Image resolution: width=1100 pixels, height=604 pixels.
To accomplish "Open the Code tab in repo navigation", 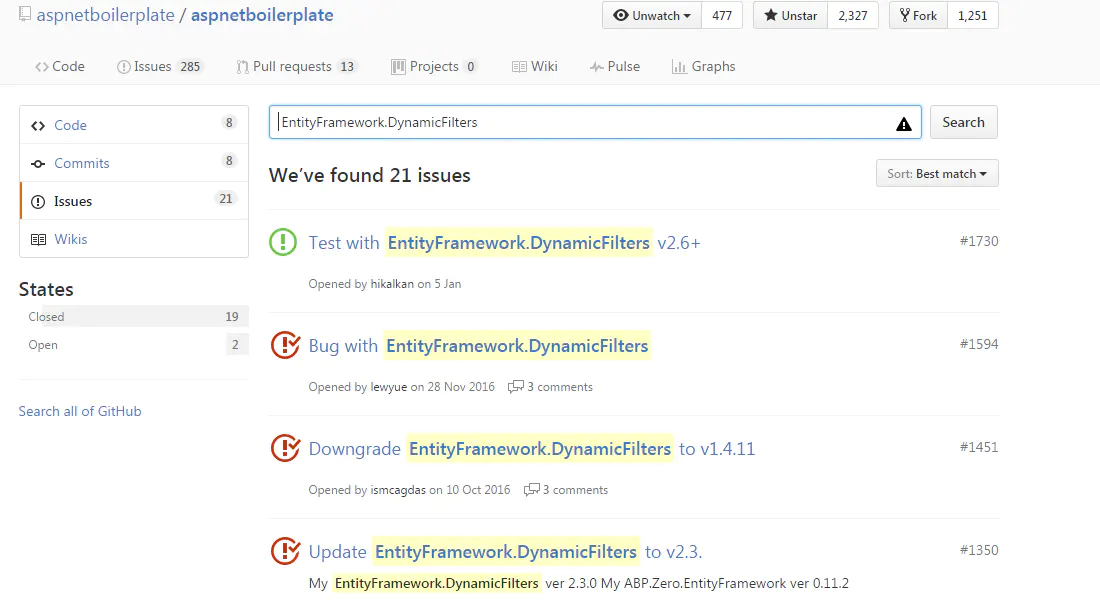I will 60,67.
